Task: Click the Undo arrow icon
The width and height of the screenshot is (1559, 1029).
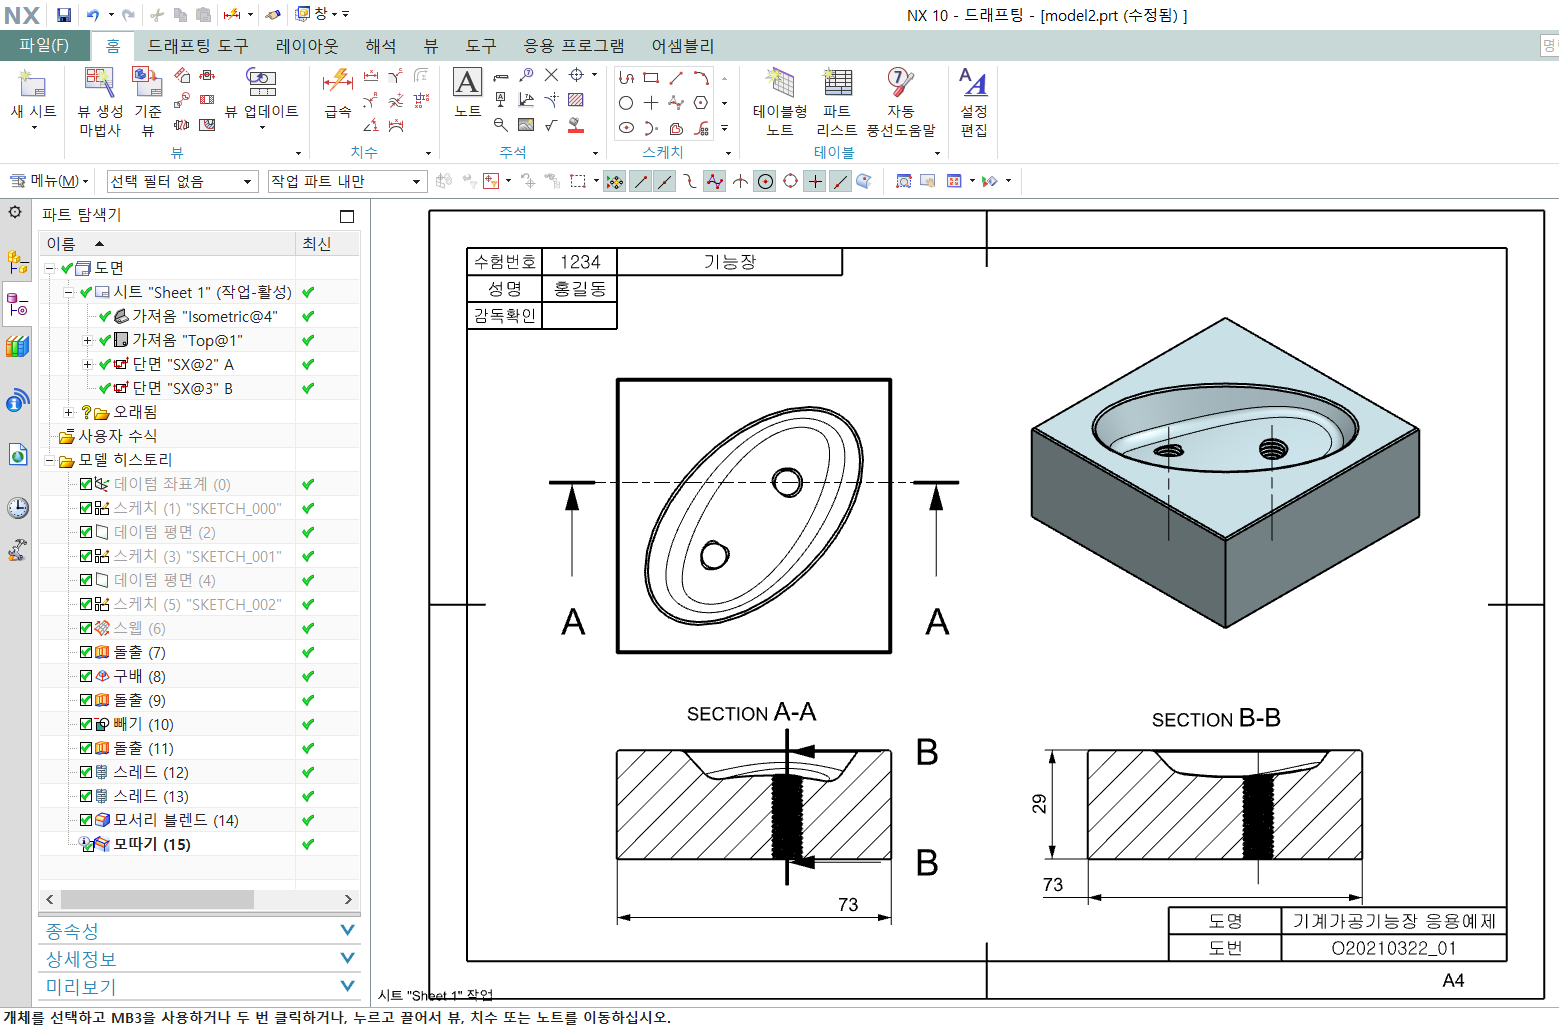Action: tap(93, 15)
